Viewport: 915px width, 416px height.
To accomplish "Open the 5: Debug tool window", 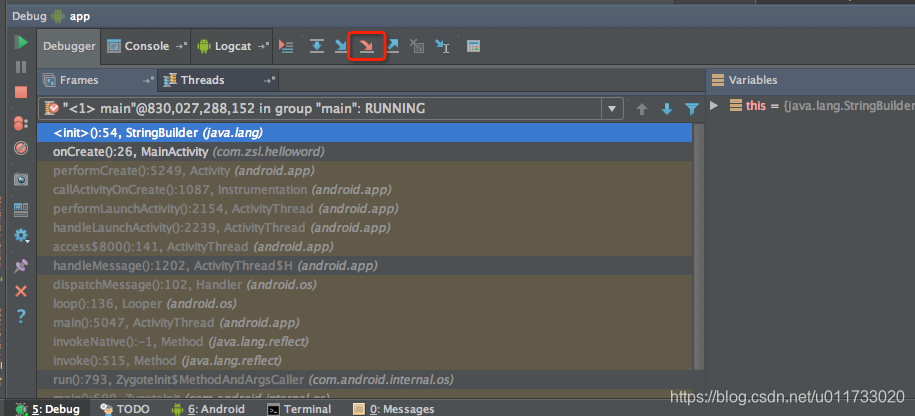I will pyautogui.click(x=48, y=409).
